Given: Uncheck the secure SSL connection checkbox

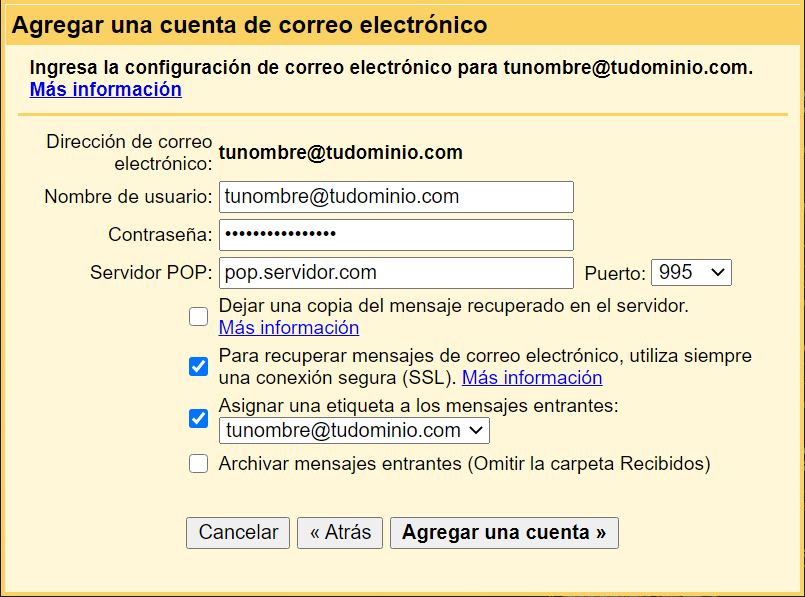Looking at the screenshot, I should [198, 367].
